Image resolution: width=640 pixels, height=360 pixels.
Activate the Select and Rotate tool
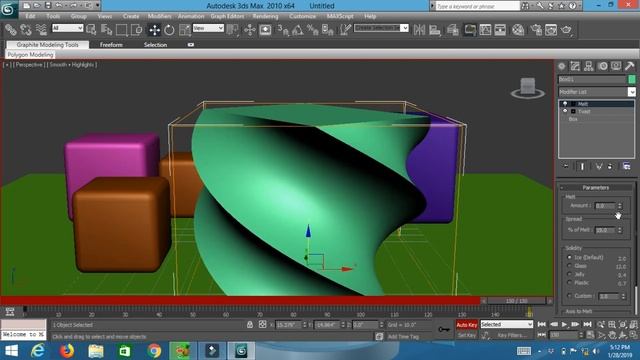coord(169,30)
